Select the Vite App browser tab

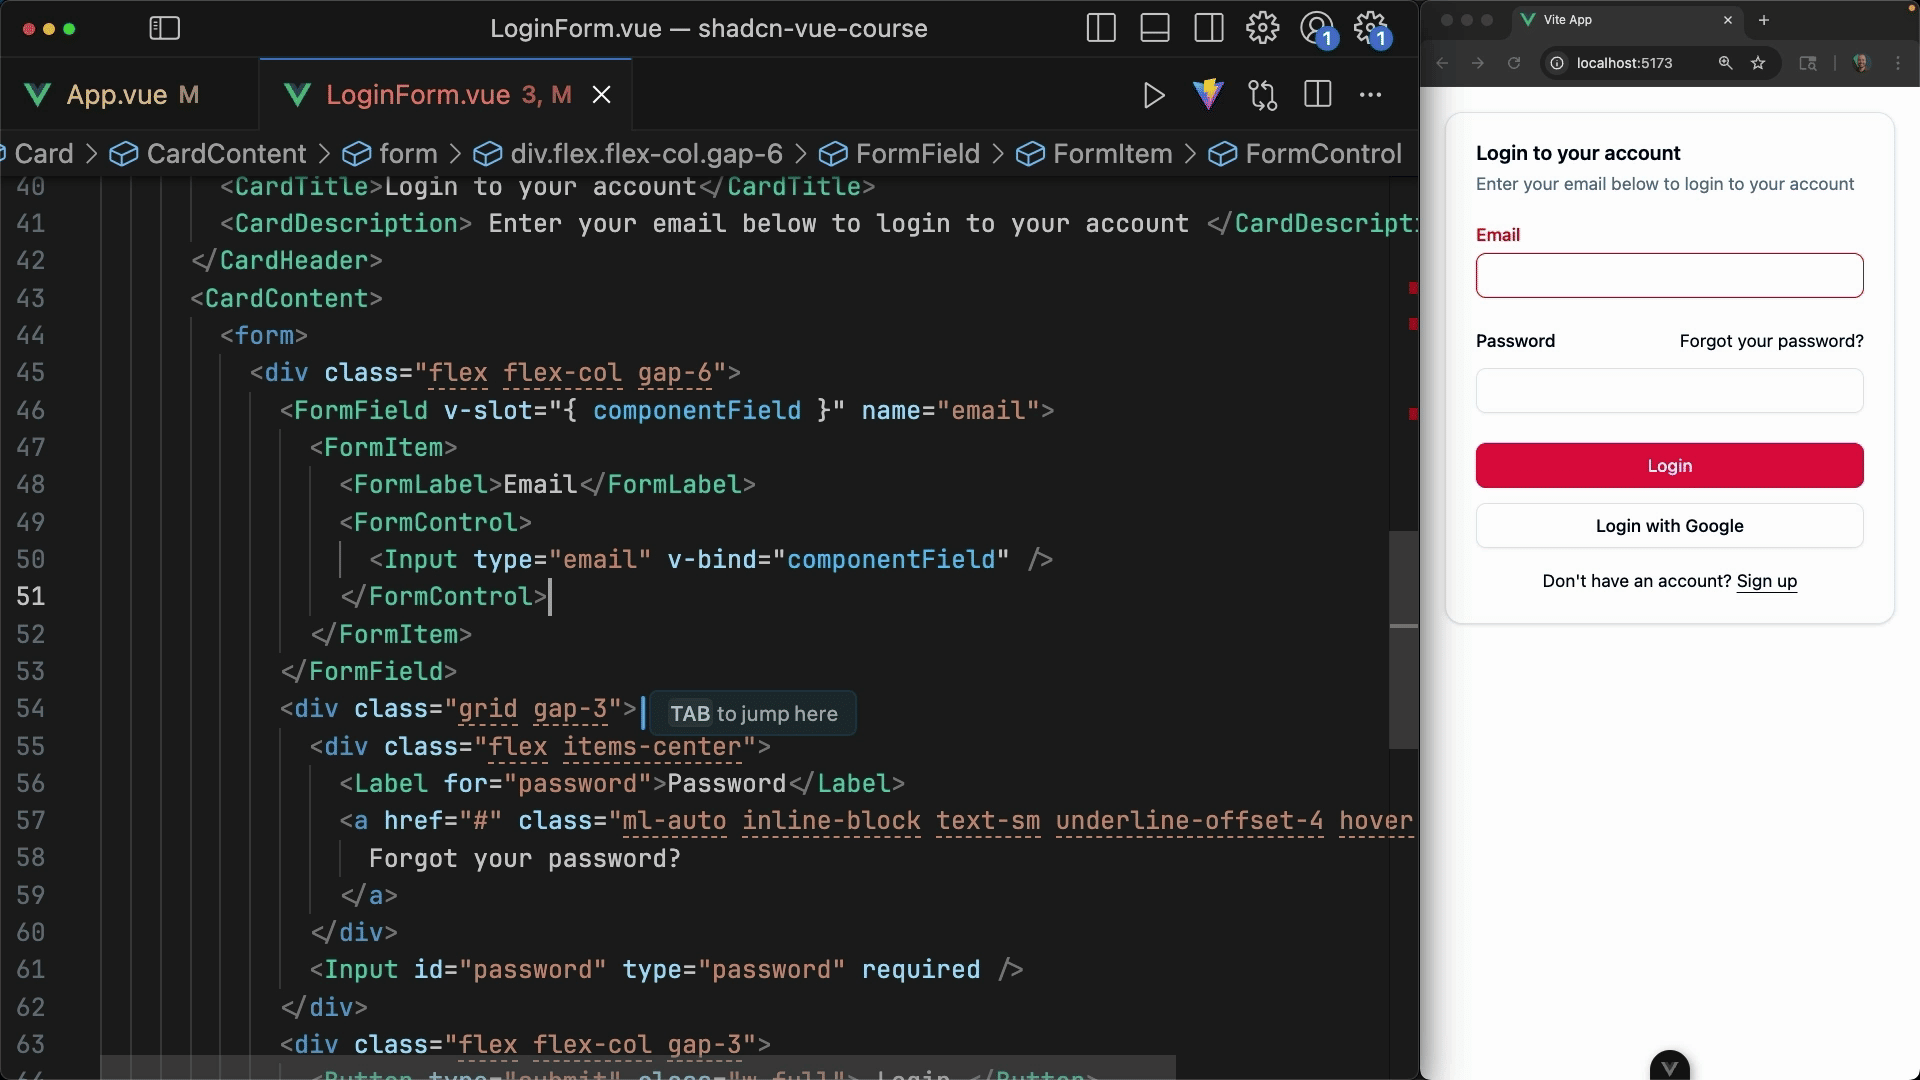click(1625, 20)
